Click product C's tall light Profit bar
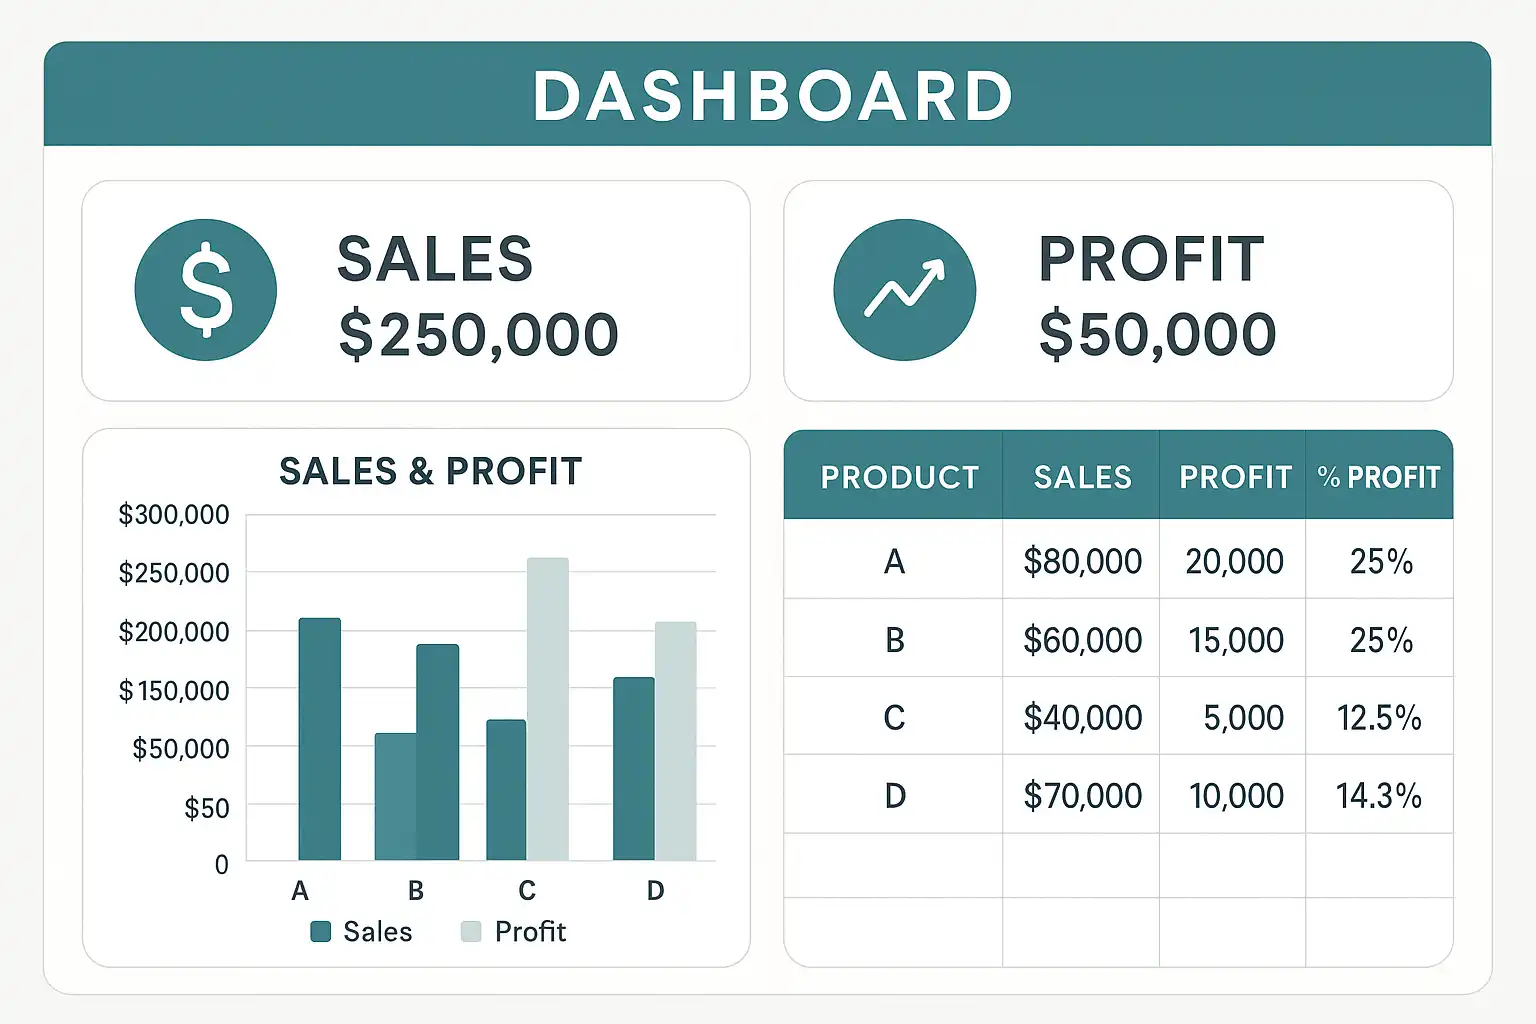Screen dimensions: 1536x1024 pos(548,708)
